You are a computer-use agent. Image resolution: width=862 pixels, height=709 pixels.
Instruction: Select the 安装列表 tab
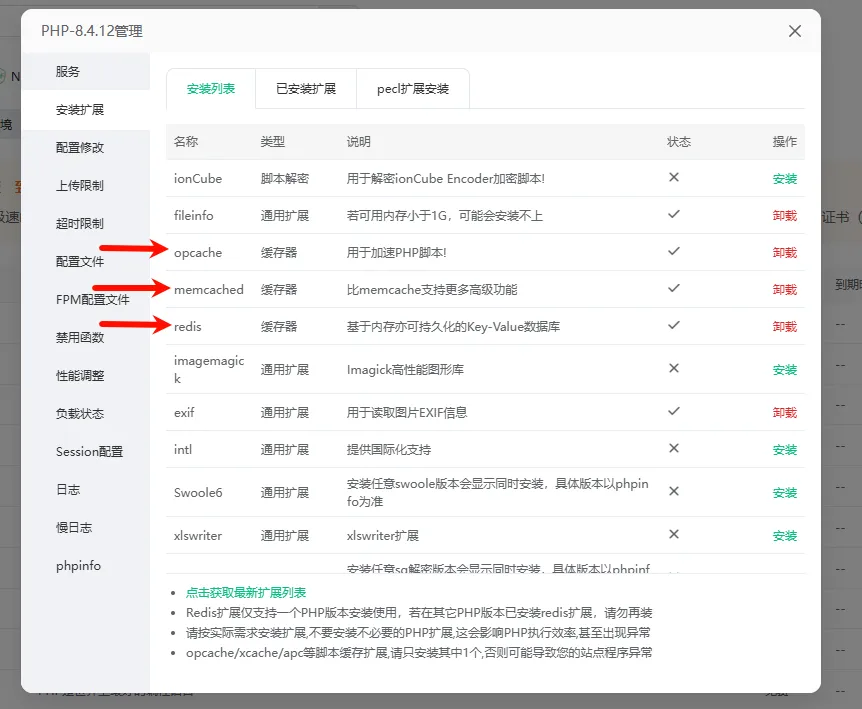click(211, 89)
